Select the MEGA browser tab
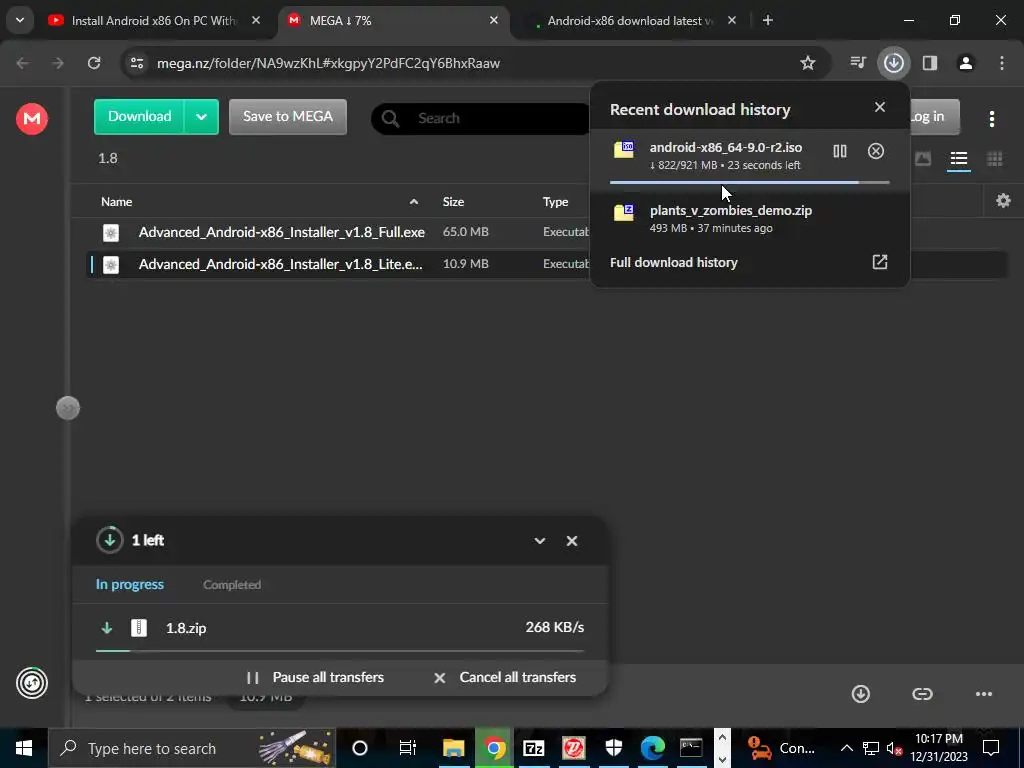1024x768 pixels. click(394, 20)
